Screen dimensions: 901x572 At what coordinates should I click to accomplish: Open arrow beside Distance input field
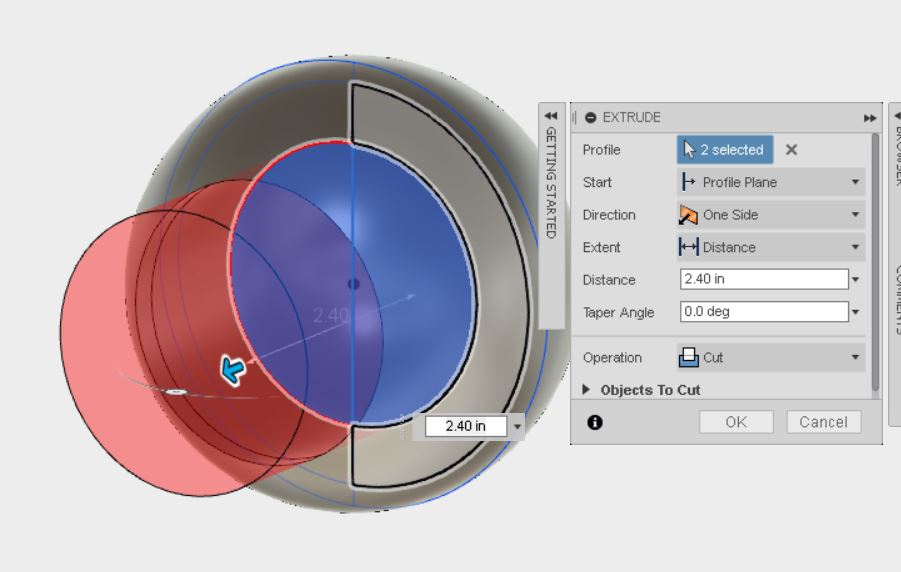856,280
